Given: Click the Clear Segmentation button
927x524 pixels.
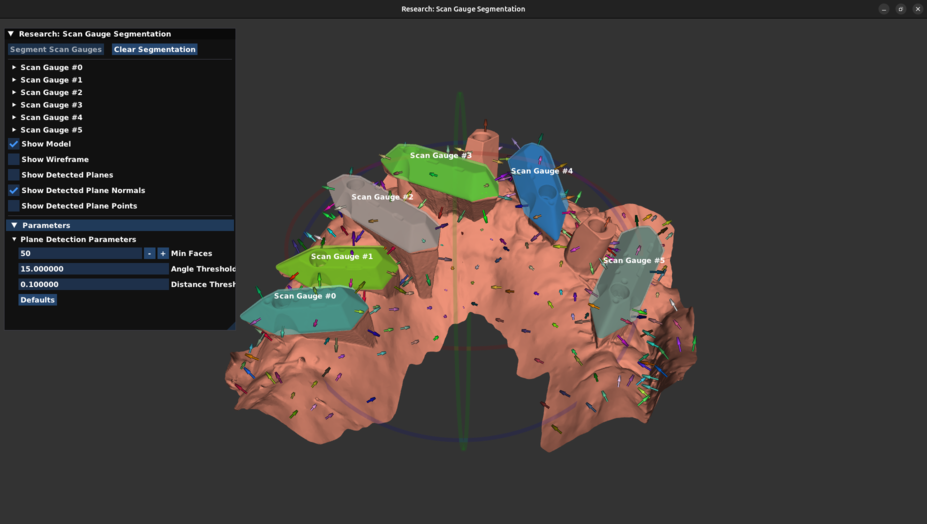Looking at the screenshot, I should pyautogui.click(x=154, y=49).
